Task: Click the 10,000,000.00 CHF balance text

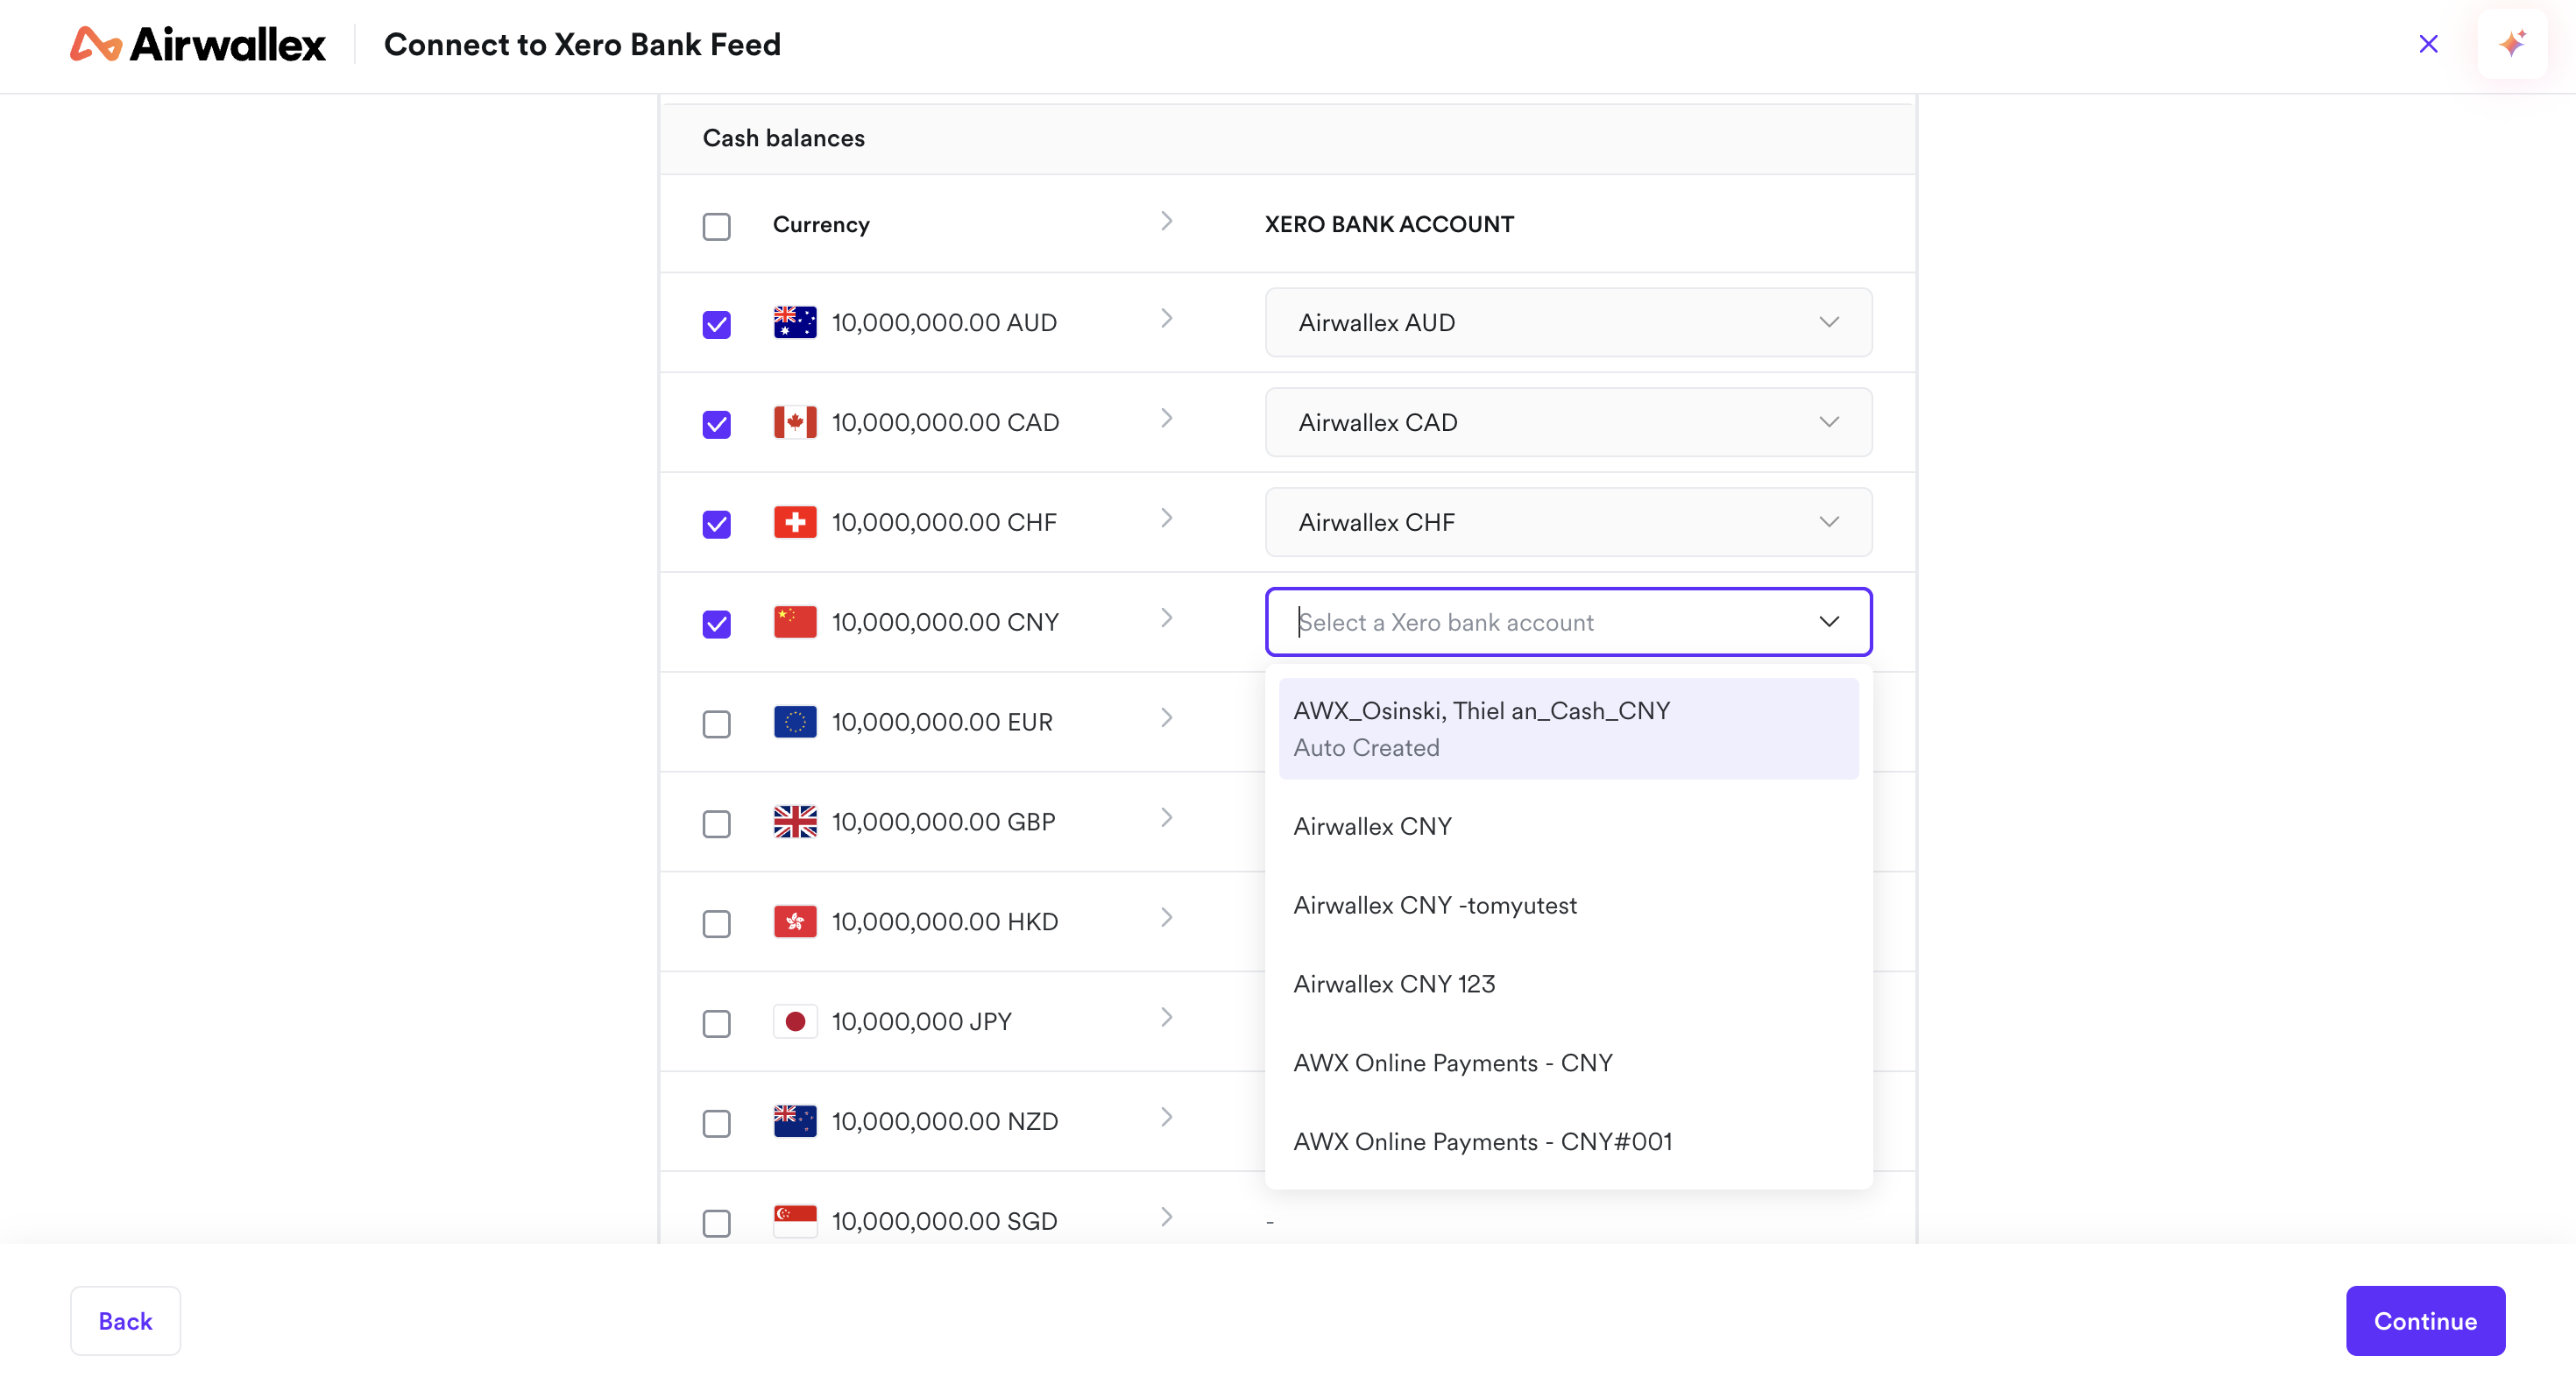Action: [944, 523]
